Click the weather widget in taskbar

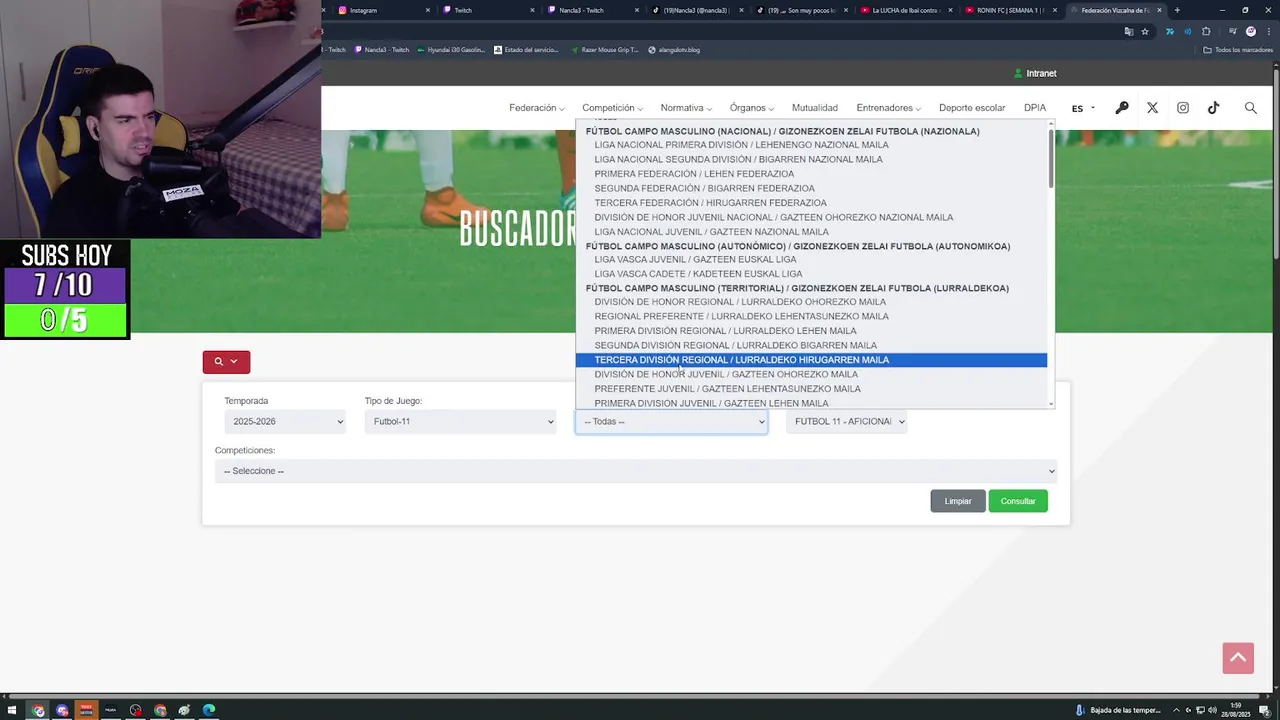pyautogui.click(x=1118, y=711)
